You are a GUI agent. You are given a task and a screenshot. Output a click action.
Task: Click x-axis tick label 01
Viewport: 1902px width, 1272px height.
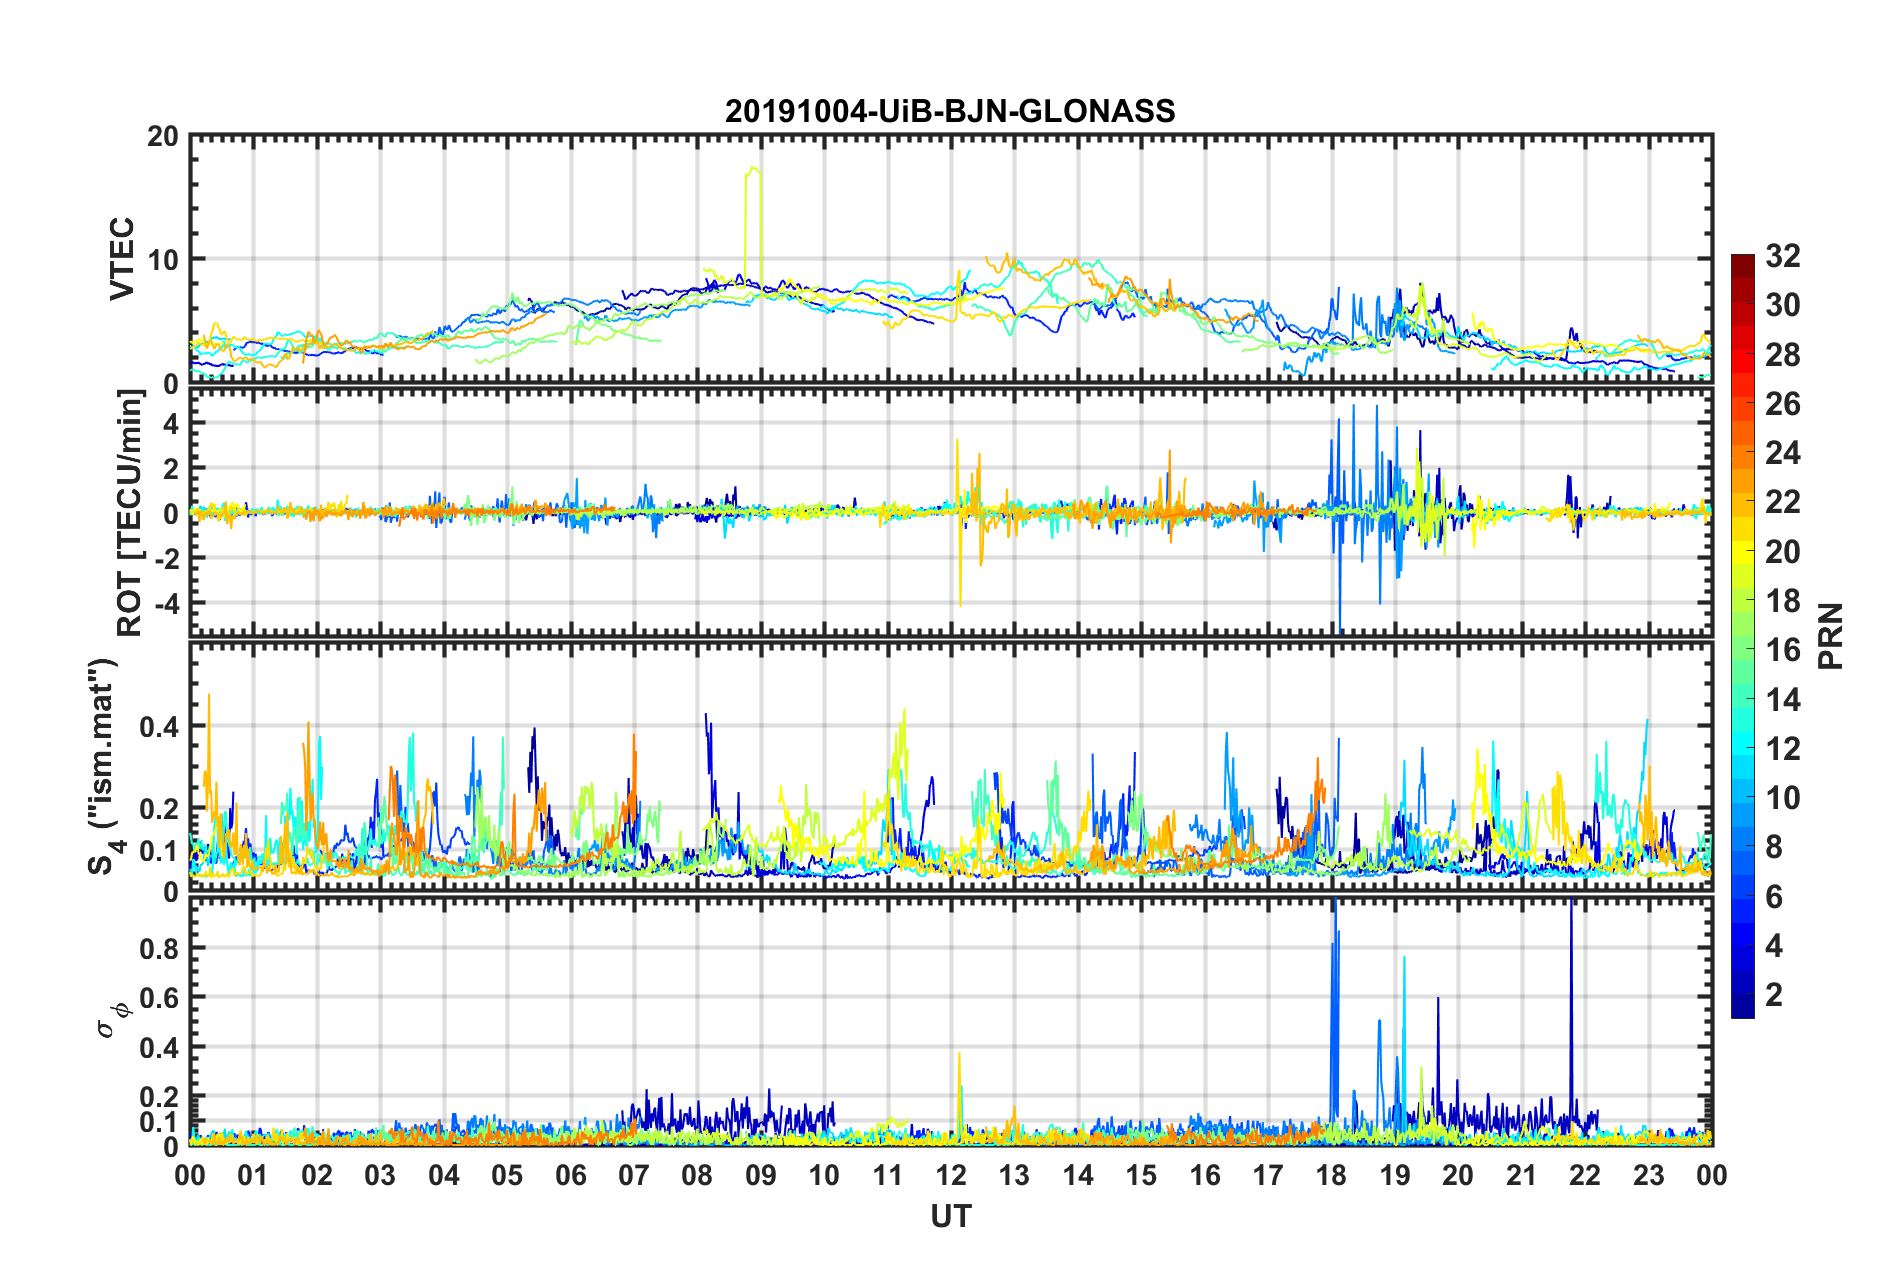(x=253, y=1175)
